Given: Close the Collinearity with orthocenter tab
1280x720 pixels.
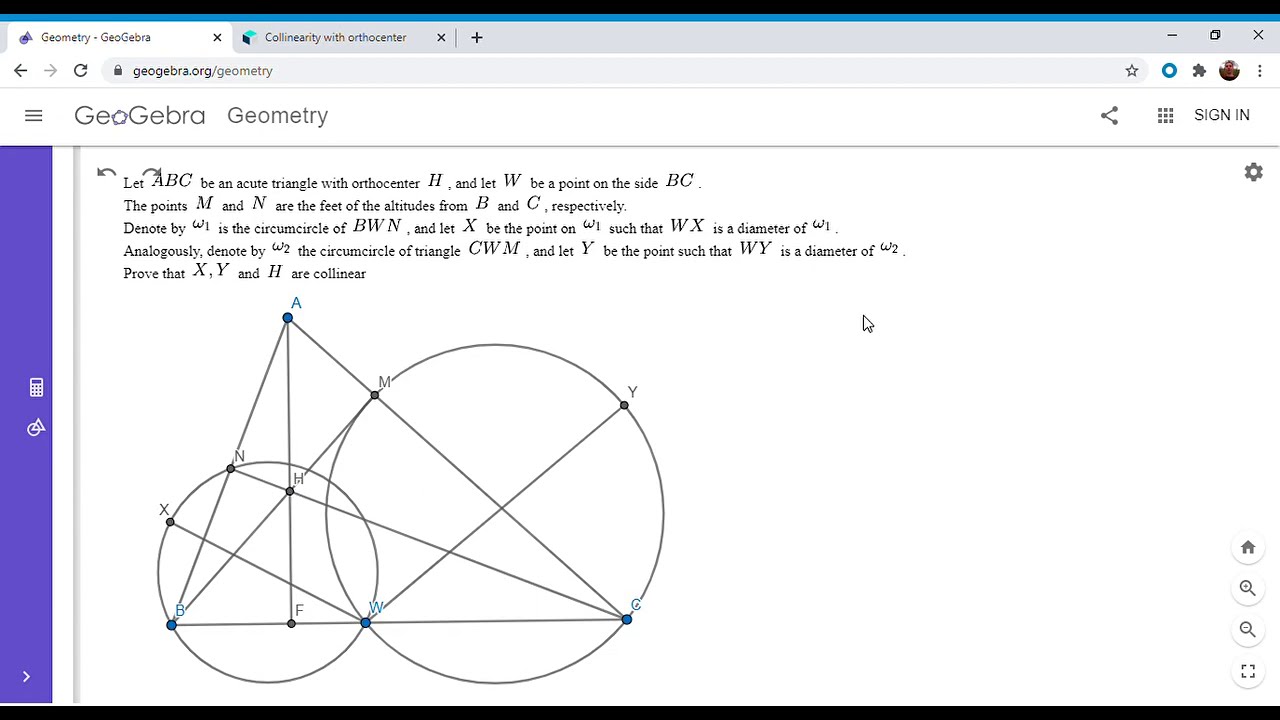Looking at the screenshot, I should point(441,37).
